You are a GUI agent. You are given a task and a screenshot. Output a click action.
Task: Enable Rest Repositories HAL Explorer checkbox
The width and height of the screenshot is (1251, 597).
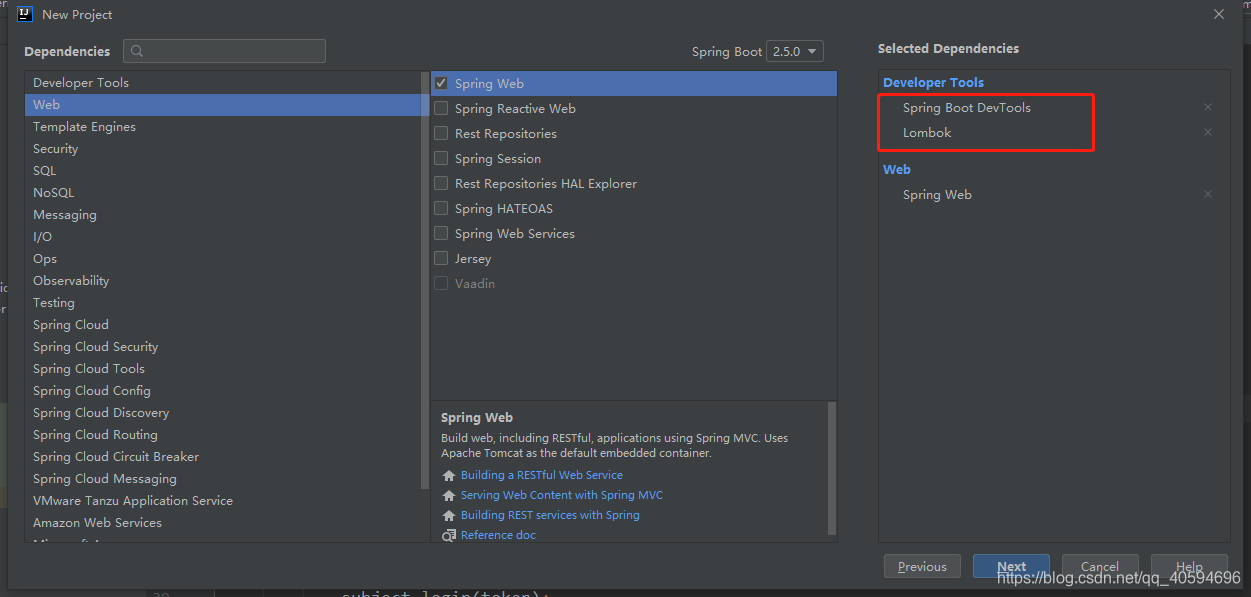coord(441,183)
